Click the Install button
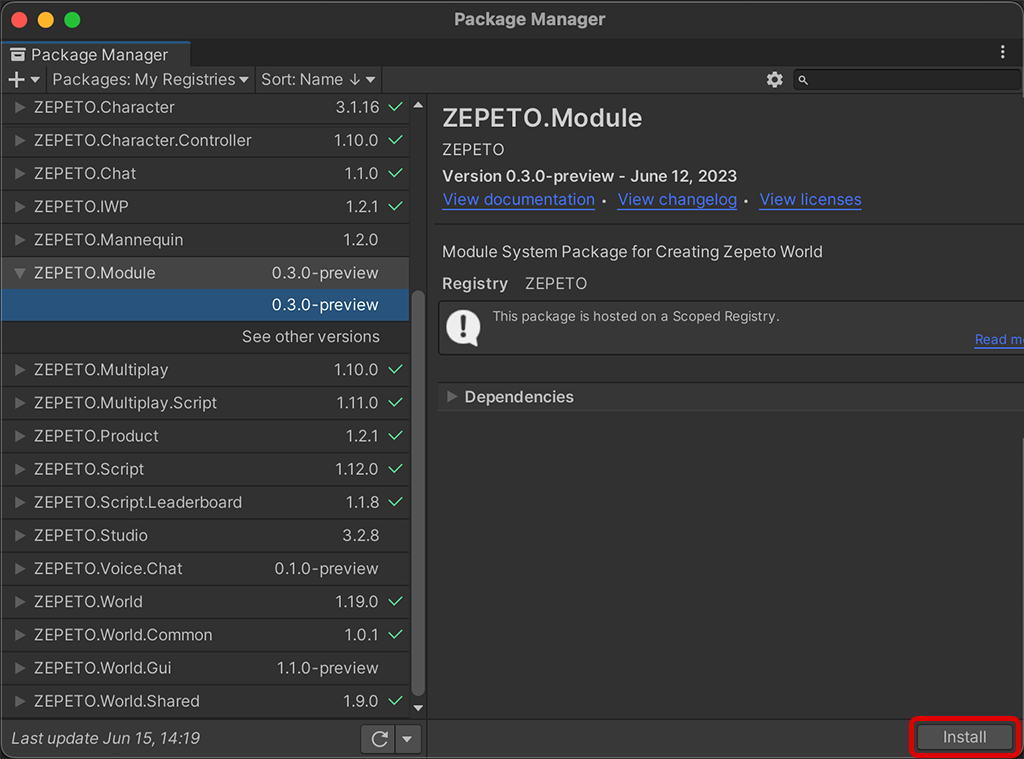 (964, 737)
